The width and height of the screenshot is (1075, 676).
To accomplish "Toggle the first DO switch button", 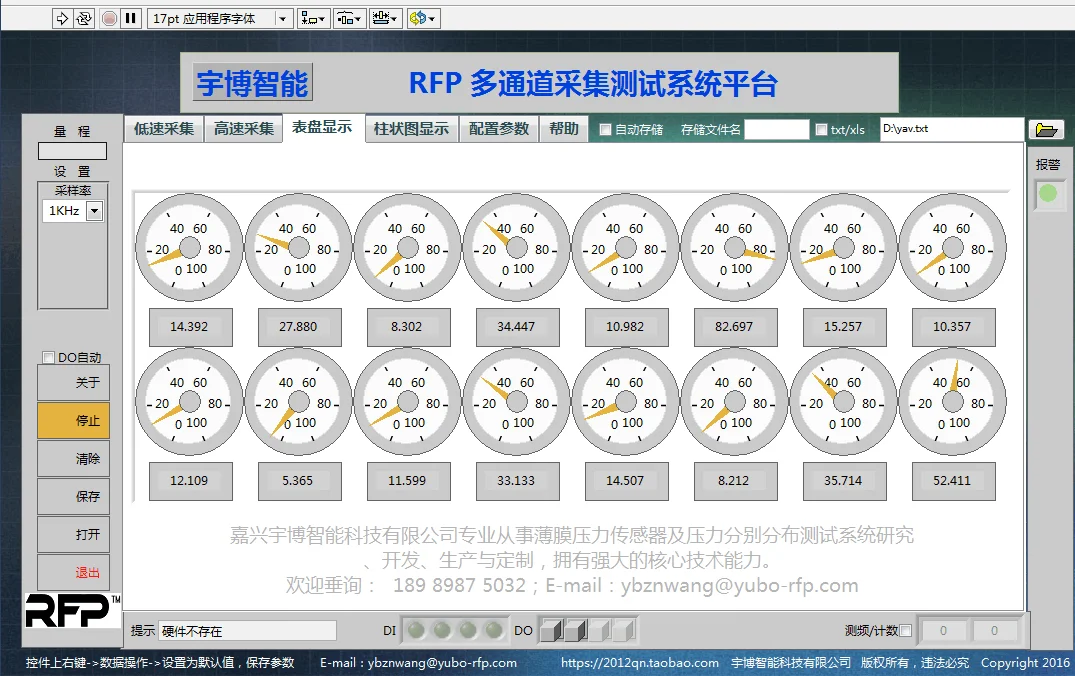I will click(551, 630).
